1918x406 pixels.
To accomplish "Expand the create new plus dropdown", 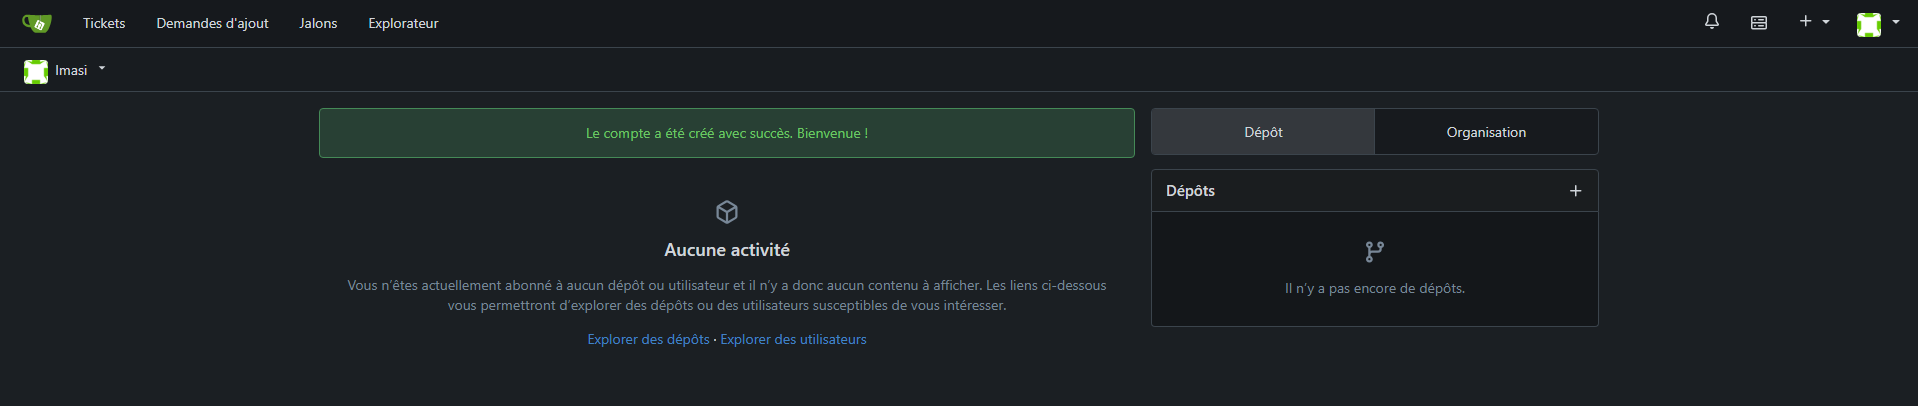I will coord(1814,22).
